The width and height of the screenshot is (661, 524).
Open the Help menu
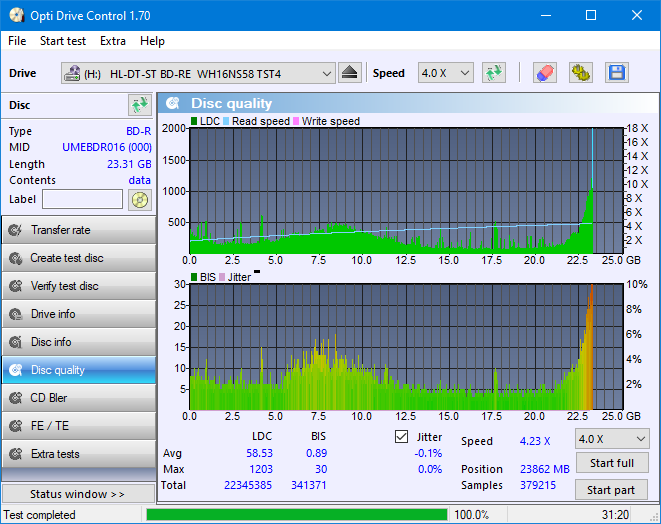[x=152, y=41]
